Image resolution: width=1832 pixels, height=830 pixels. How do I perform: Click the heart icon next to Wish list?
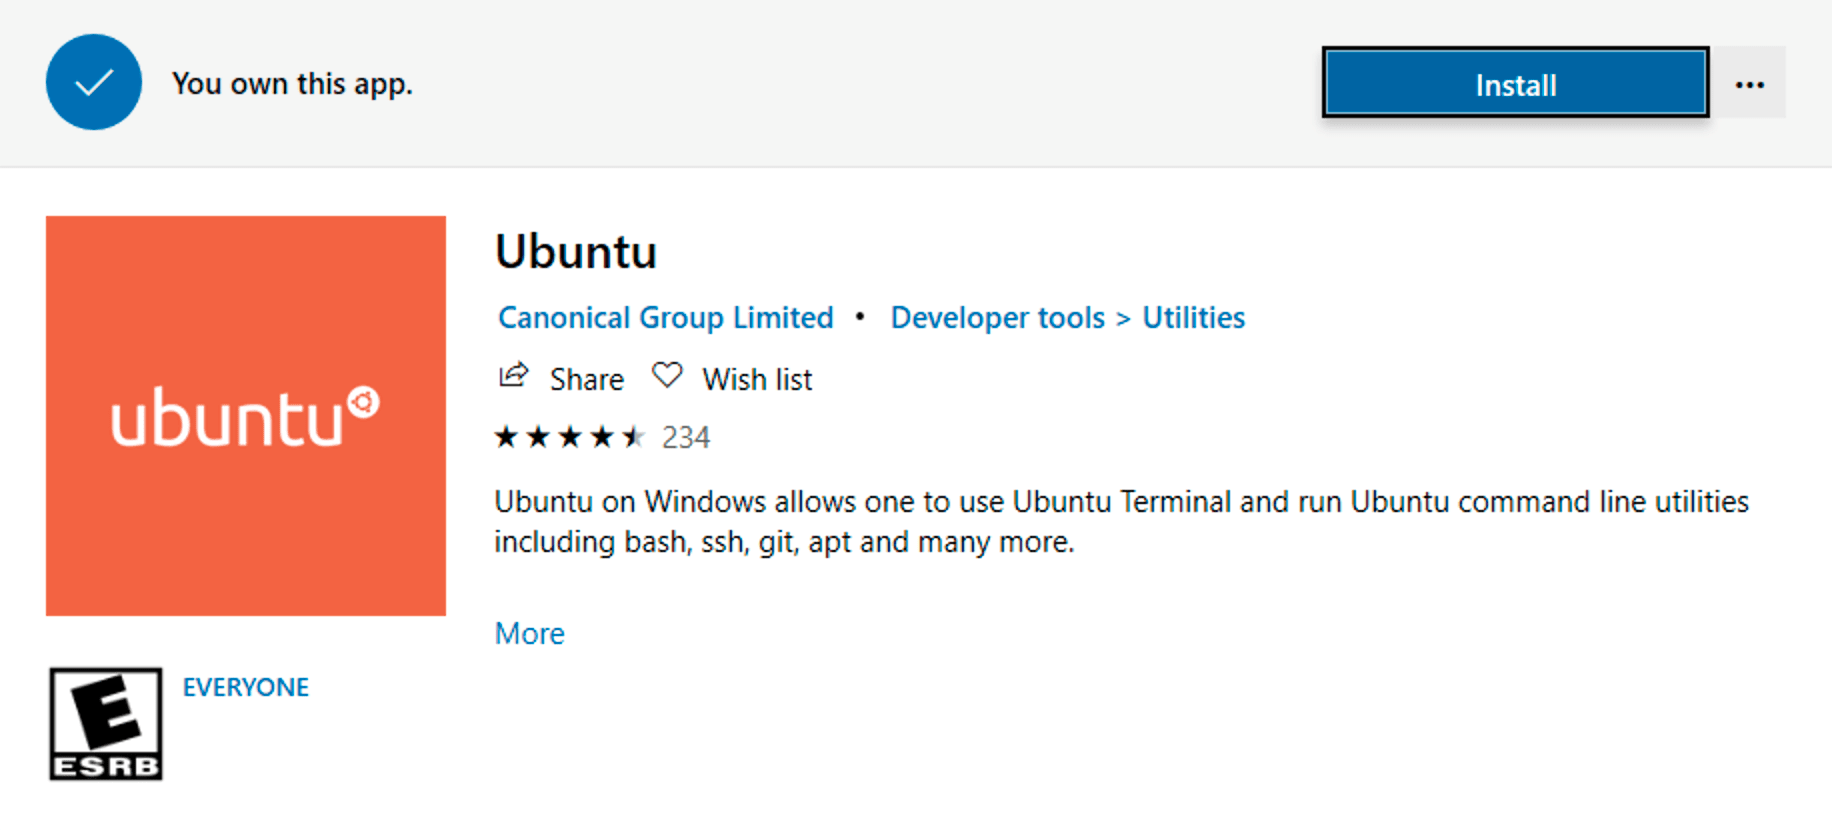(x=666, y=375)
